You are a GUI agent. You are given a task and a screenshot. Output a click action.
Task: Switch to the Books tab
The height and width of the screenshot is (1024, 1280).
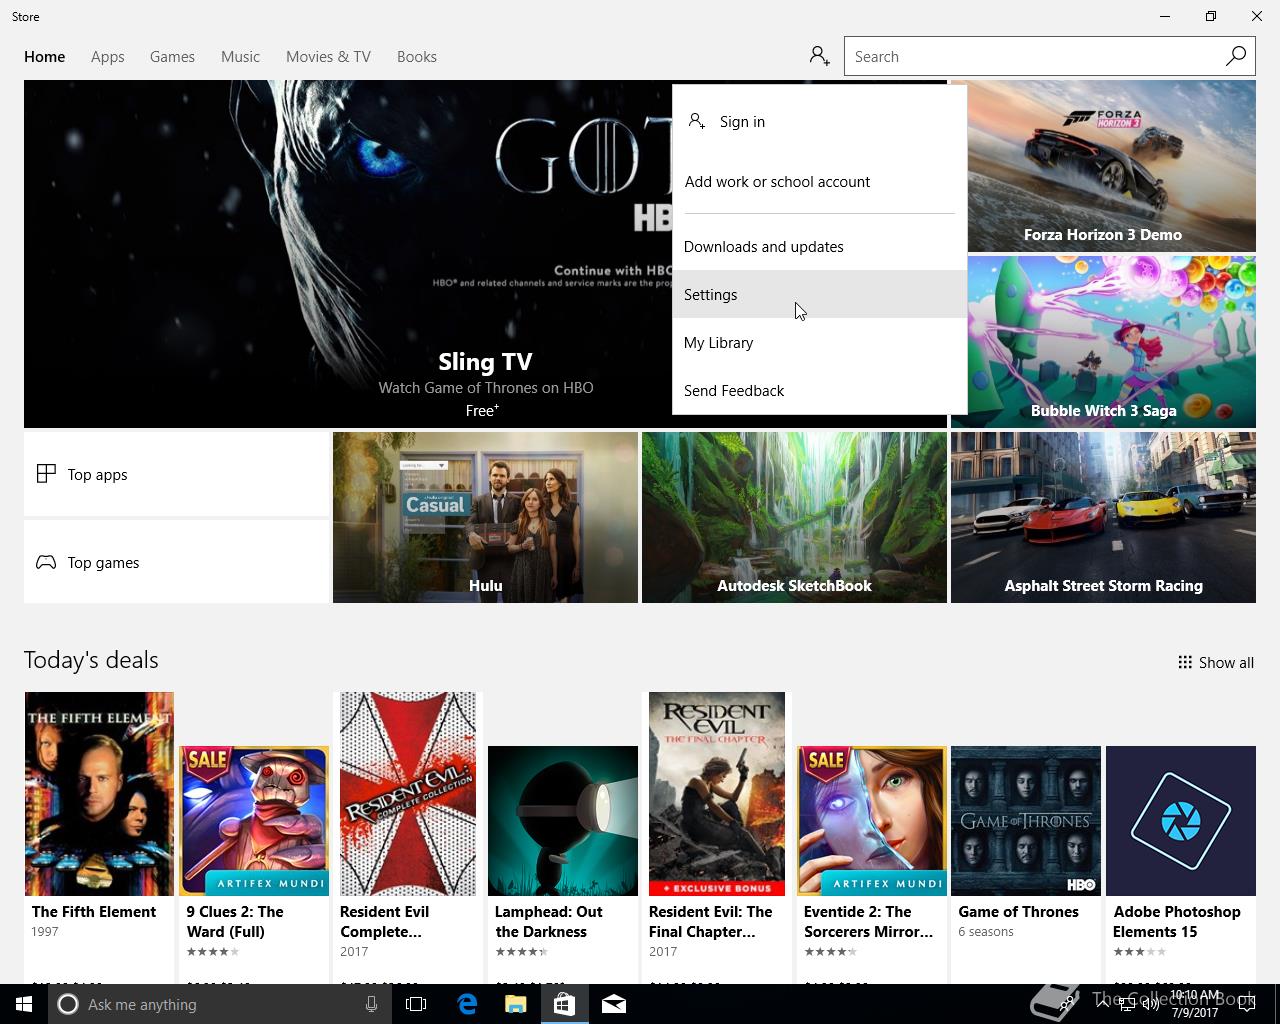(417, 57)
